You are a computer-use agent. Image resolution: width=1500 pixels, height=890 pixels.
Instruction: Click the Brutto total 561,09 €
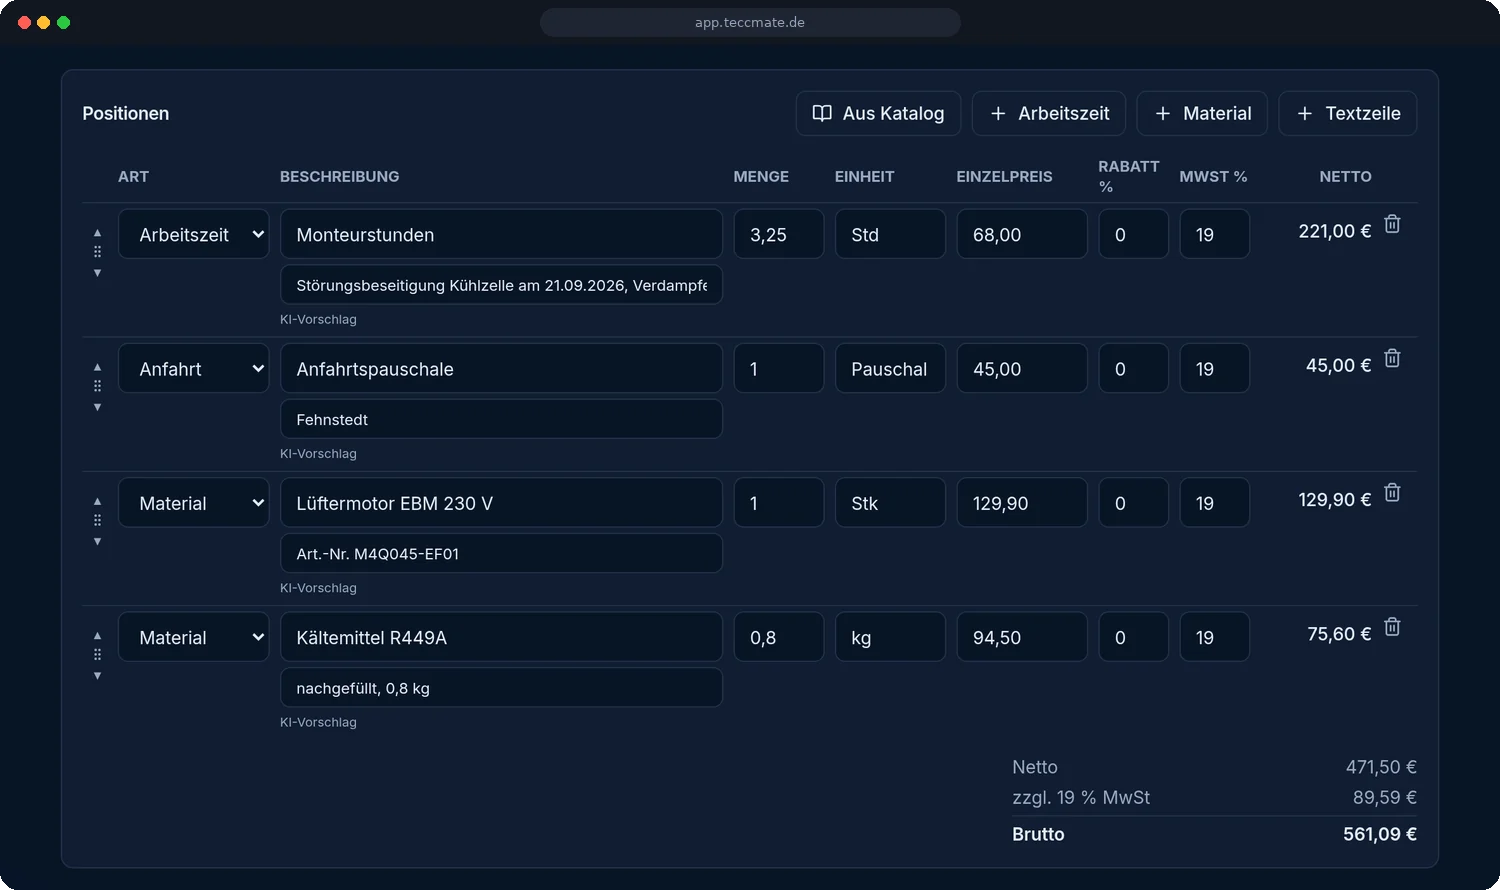tap(1380, 834)
